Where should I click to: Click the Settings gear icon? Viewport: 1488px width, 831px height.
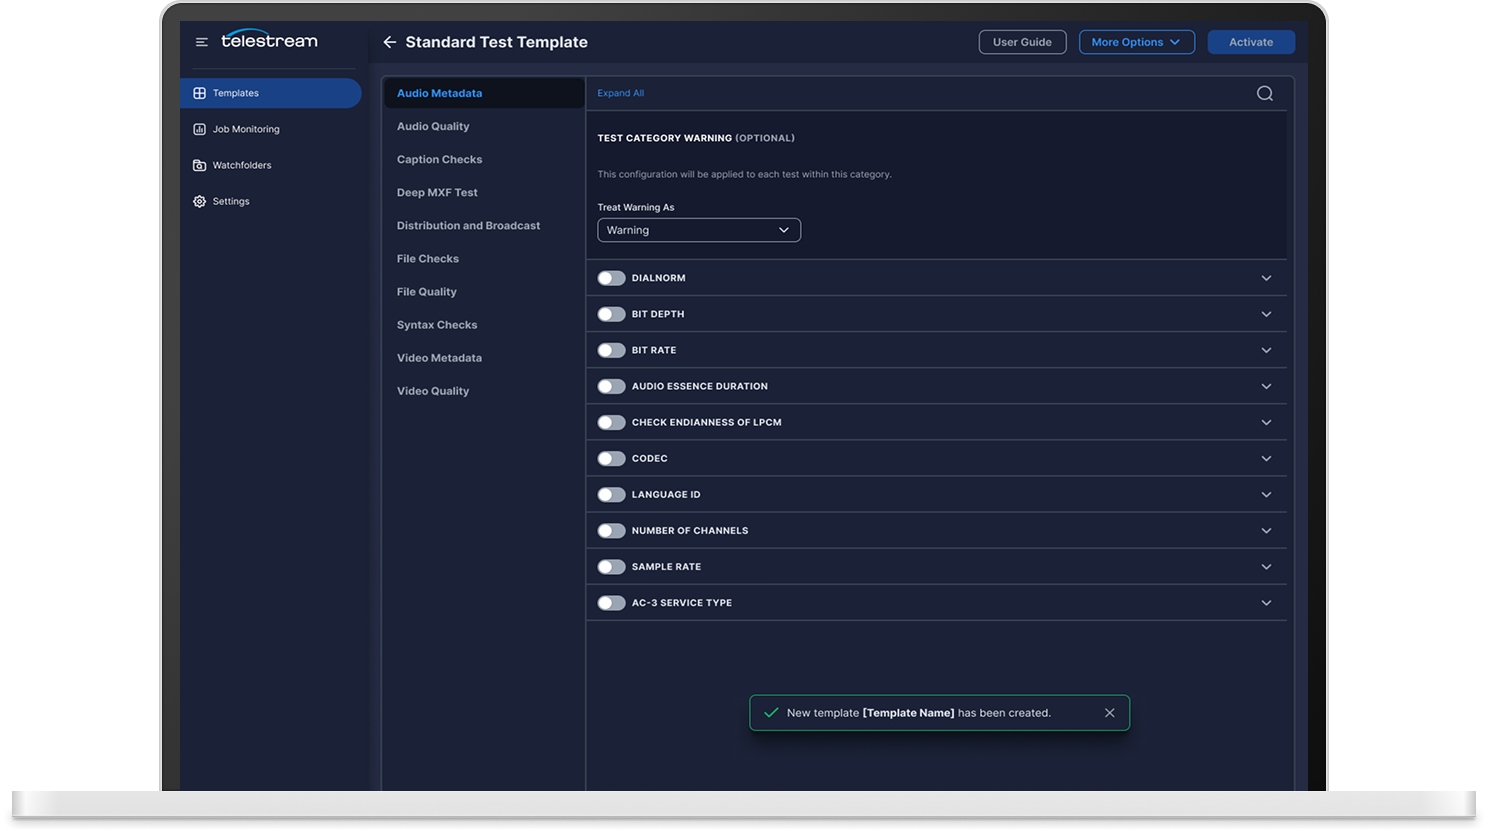[200, 201]
